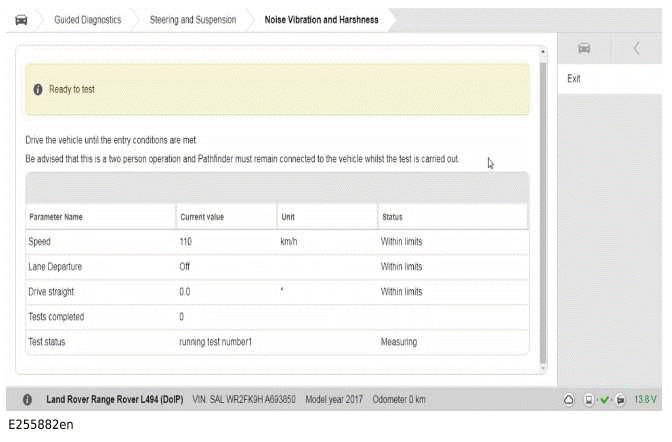Click the diagnostic device status icon

[590, 400]
